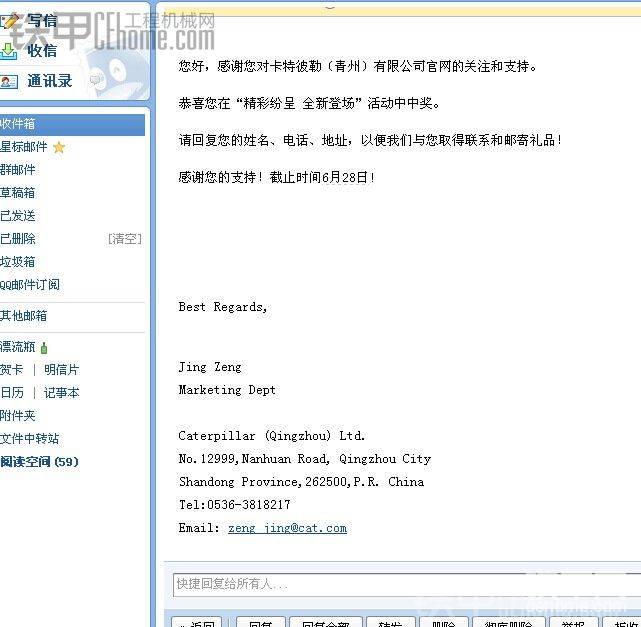Click the line 恭喜您在“精彩纷呈 全新登场”活动中中奖
The image size is (641, 627).
(x=309, y=103)
